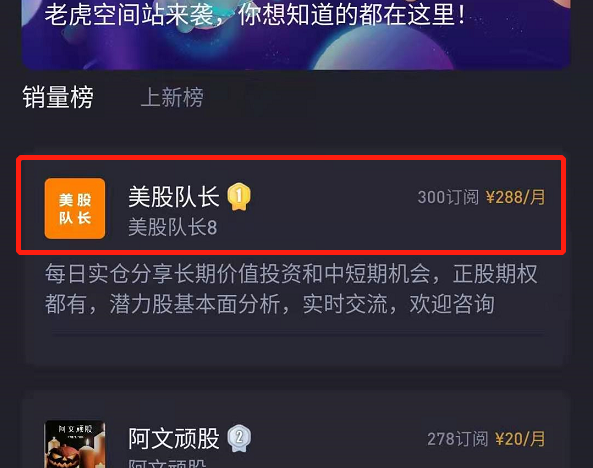Screen dimensions: 593x468
Task: Select the second-ranked 阿文顽股 listing card
Action: pos(296,429)
